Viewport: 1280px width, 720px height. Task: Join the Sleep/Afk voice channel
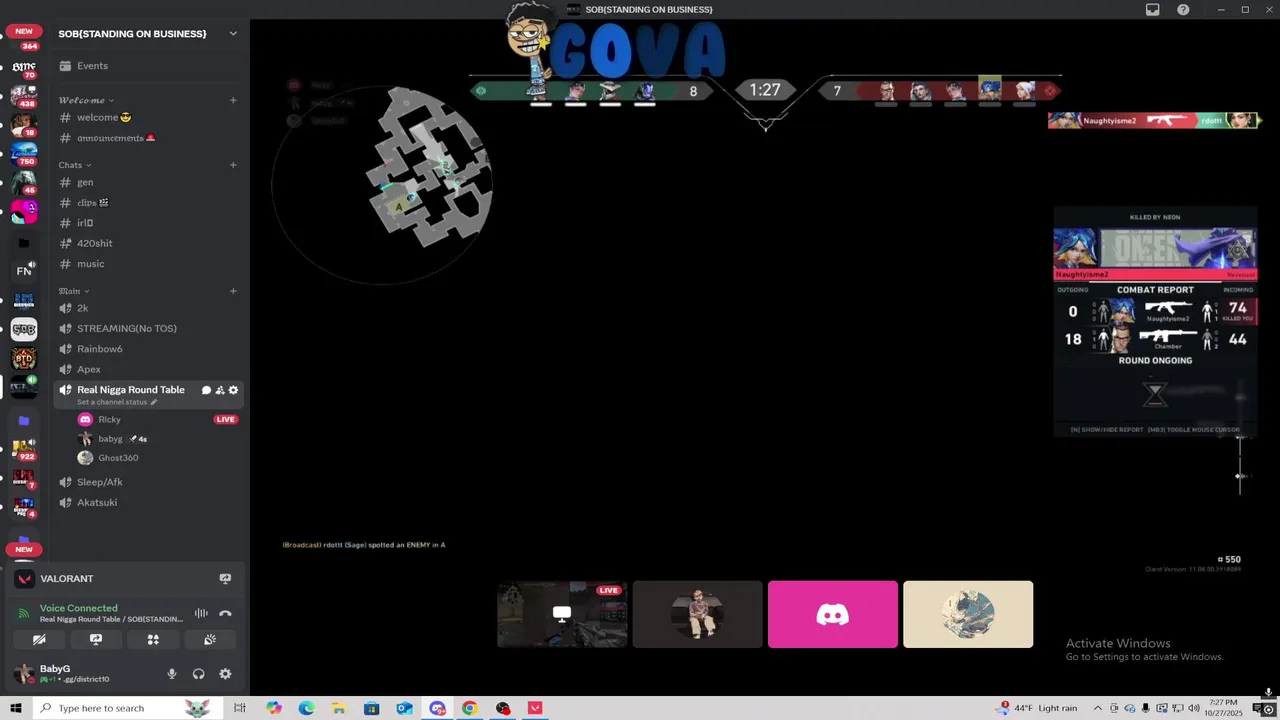(148, 482)
